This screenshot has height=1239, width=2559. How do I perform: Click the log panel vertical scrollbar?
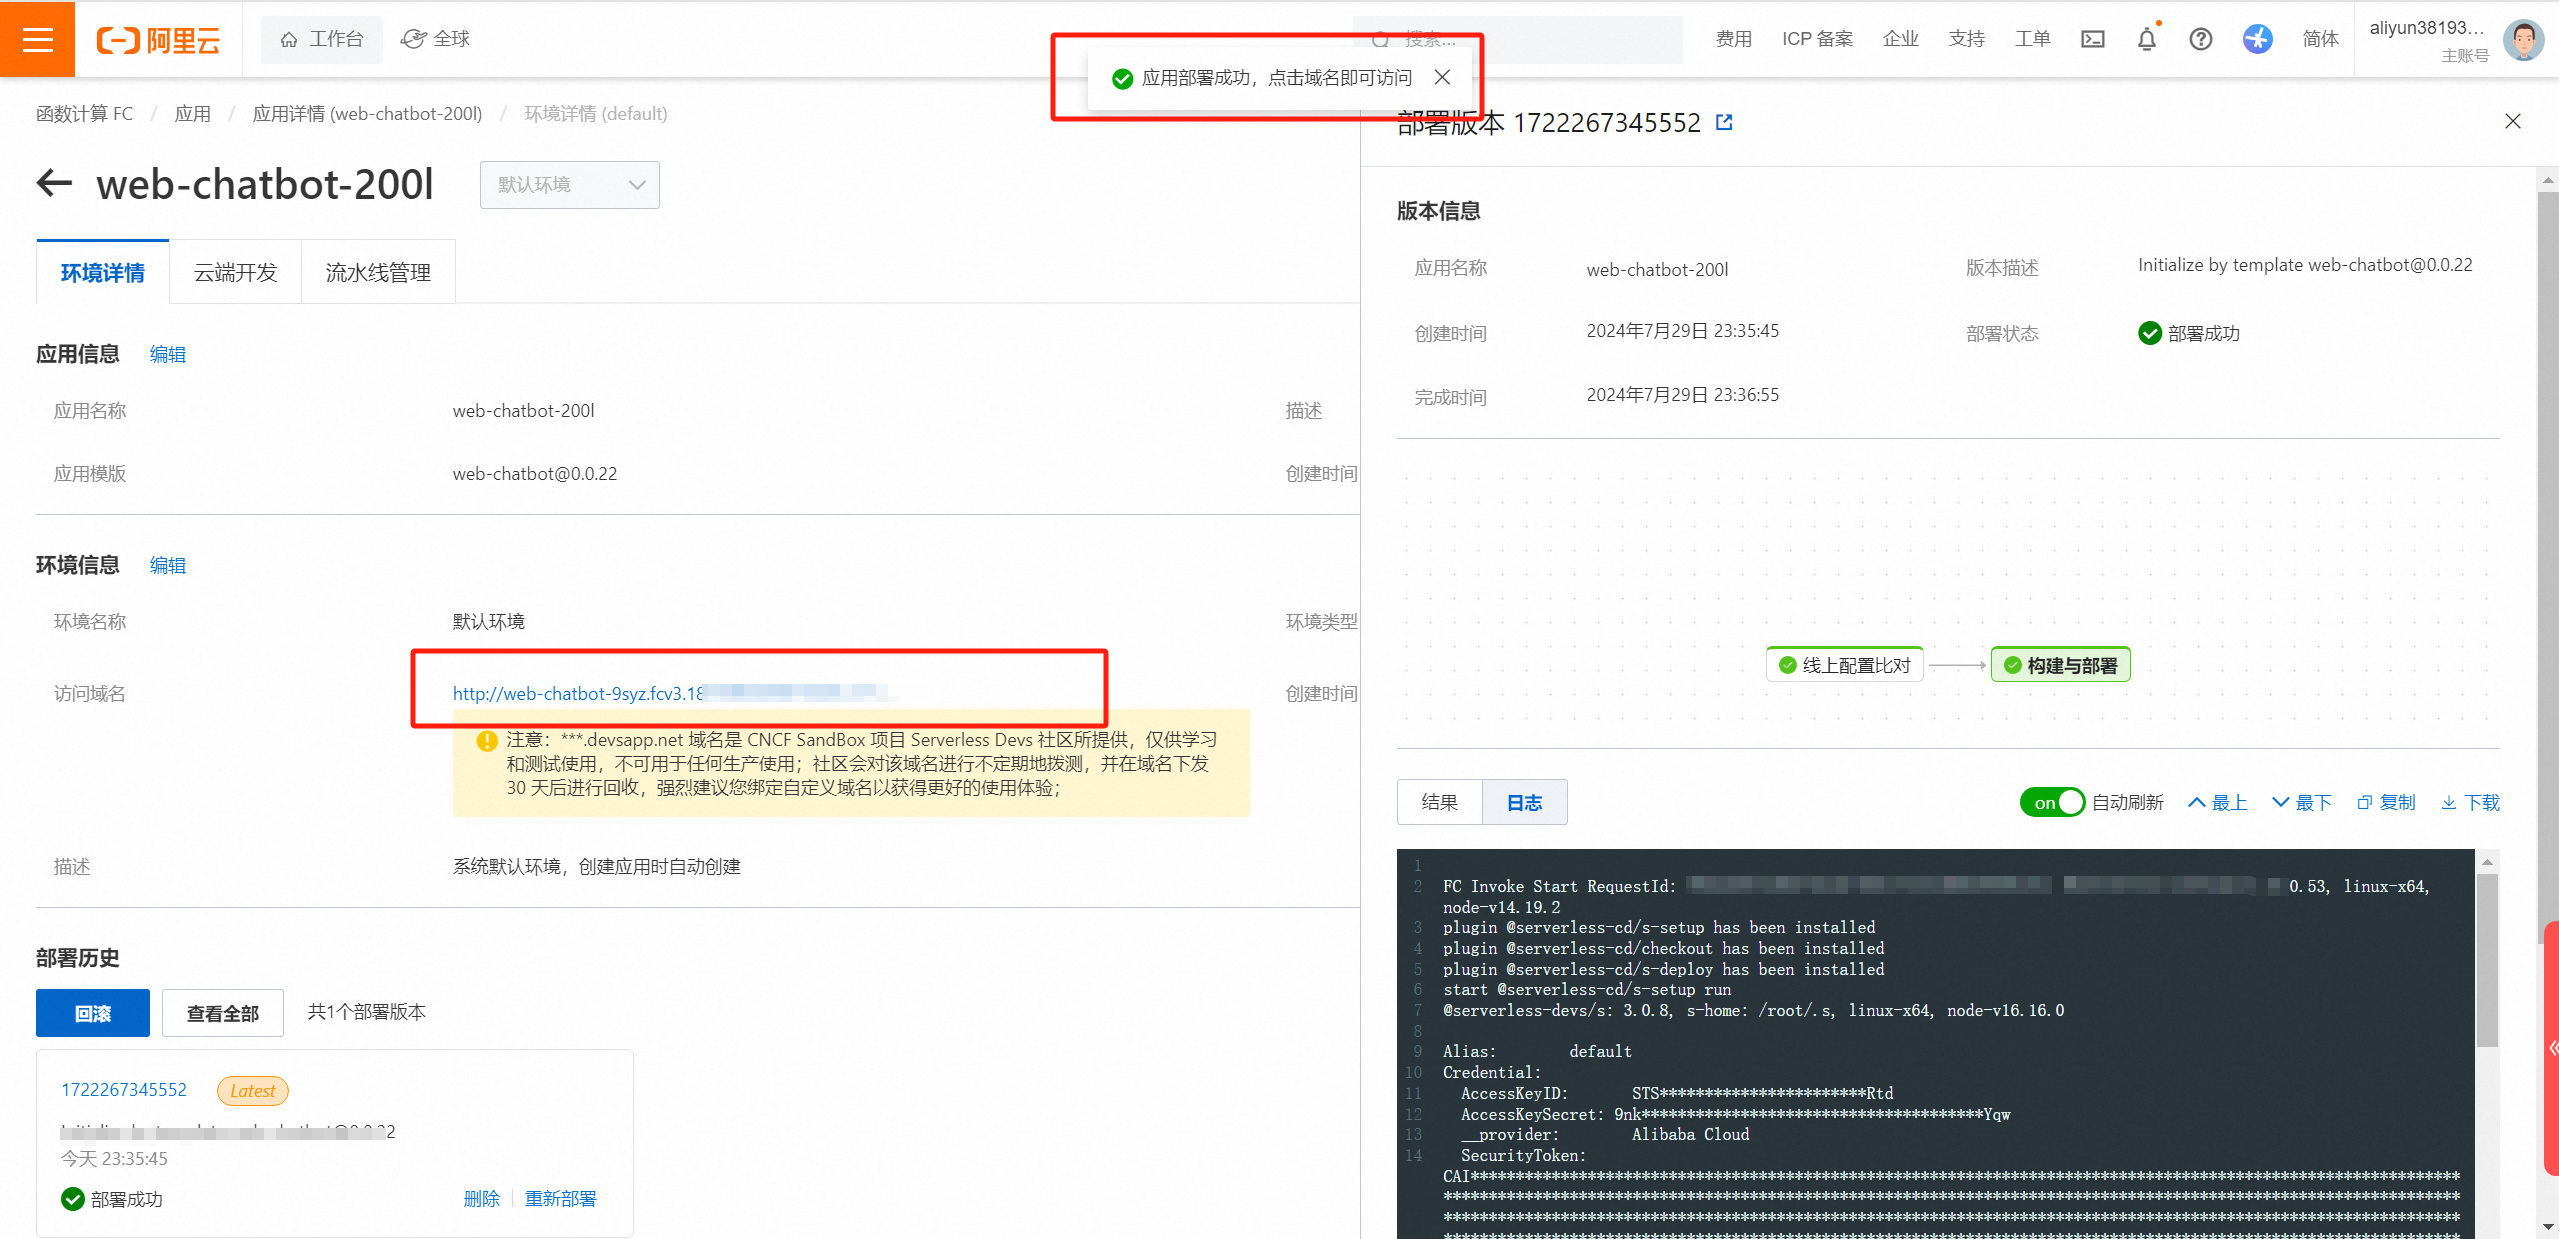tap(2486, 960)
